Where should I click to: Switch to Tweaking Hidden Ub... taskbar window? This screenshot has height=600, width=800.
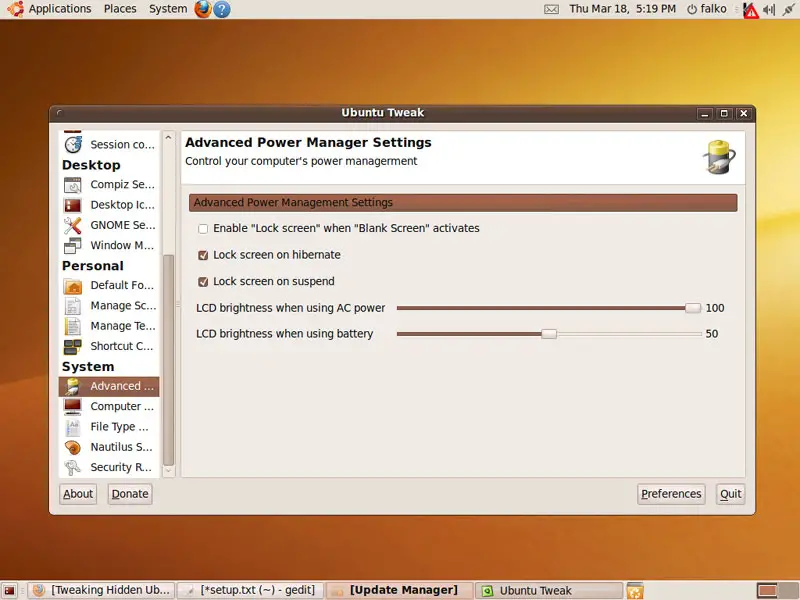101,590
